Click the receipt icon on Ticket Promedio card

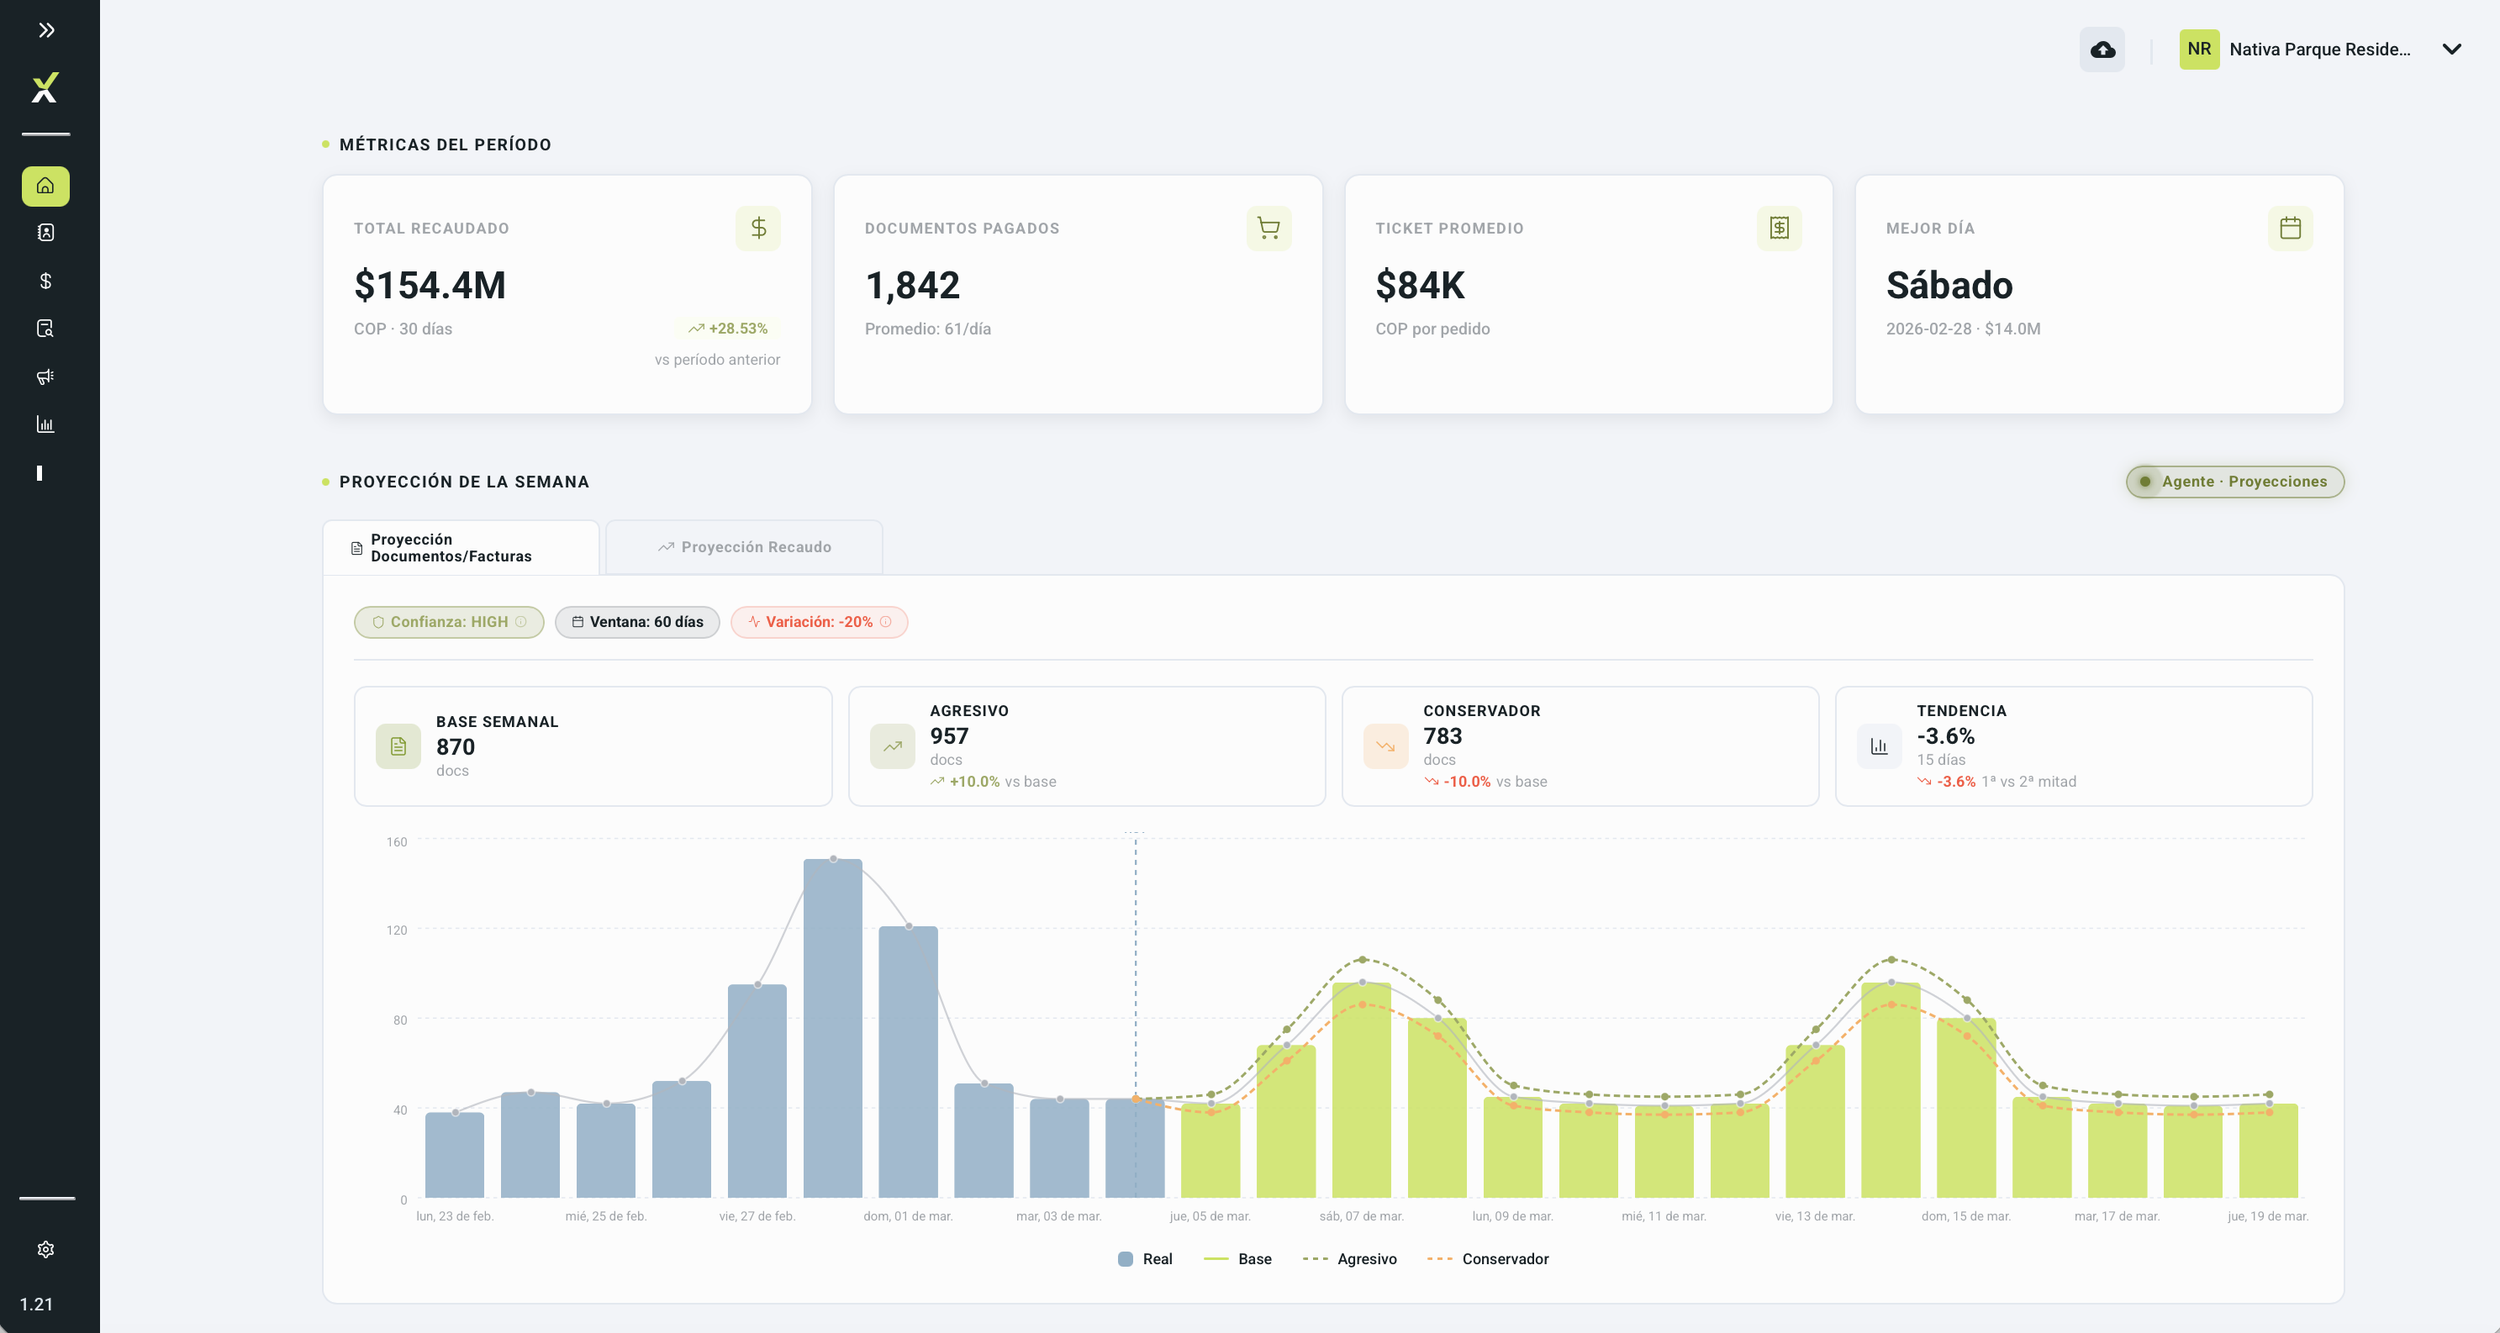coord(1779,228)
